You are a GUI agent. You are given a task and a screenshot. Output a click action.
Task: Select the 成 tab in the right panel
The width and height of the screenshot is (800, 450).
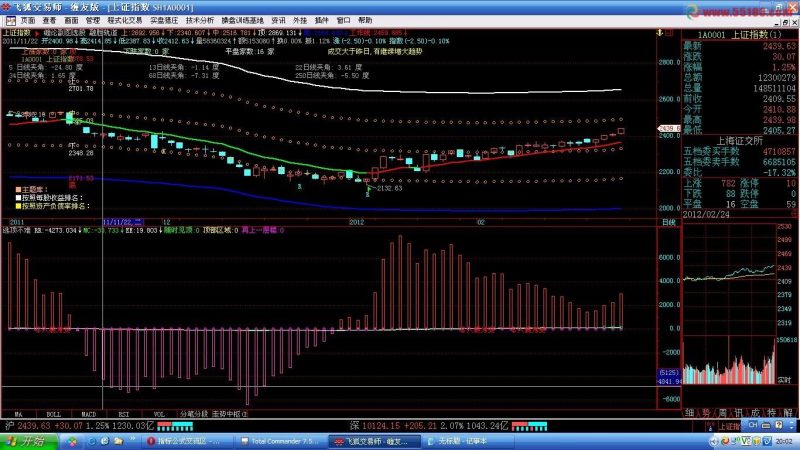click(755, 413)
